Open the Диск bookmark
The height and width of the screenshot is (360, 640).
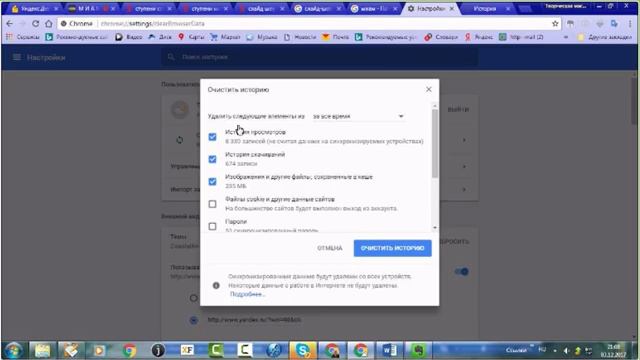(160, 37)
